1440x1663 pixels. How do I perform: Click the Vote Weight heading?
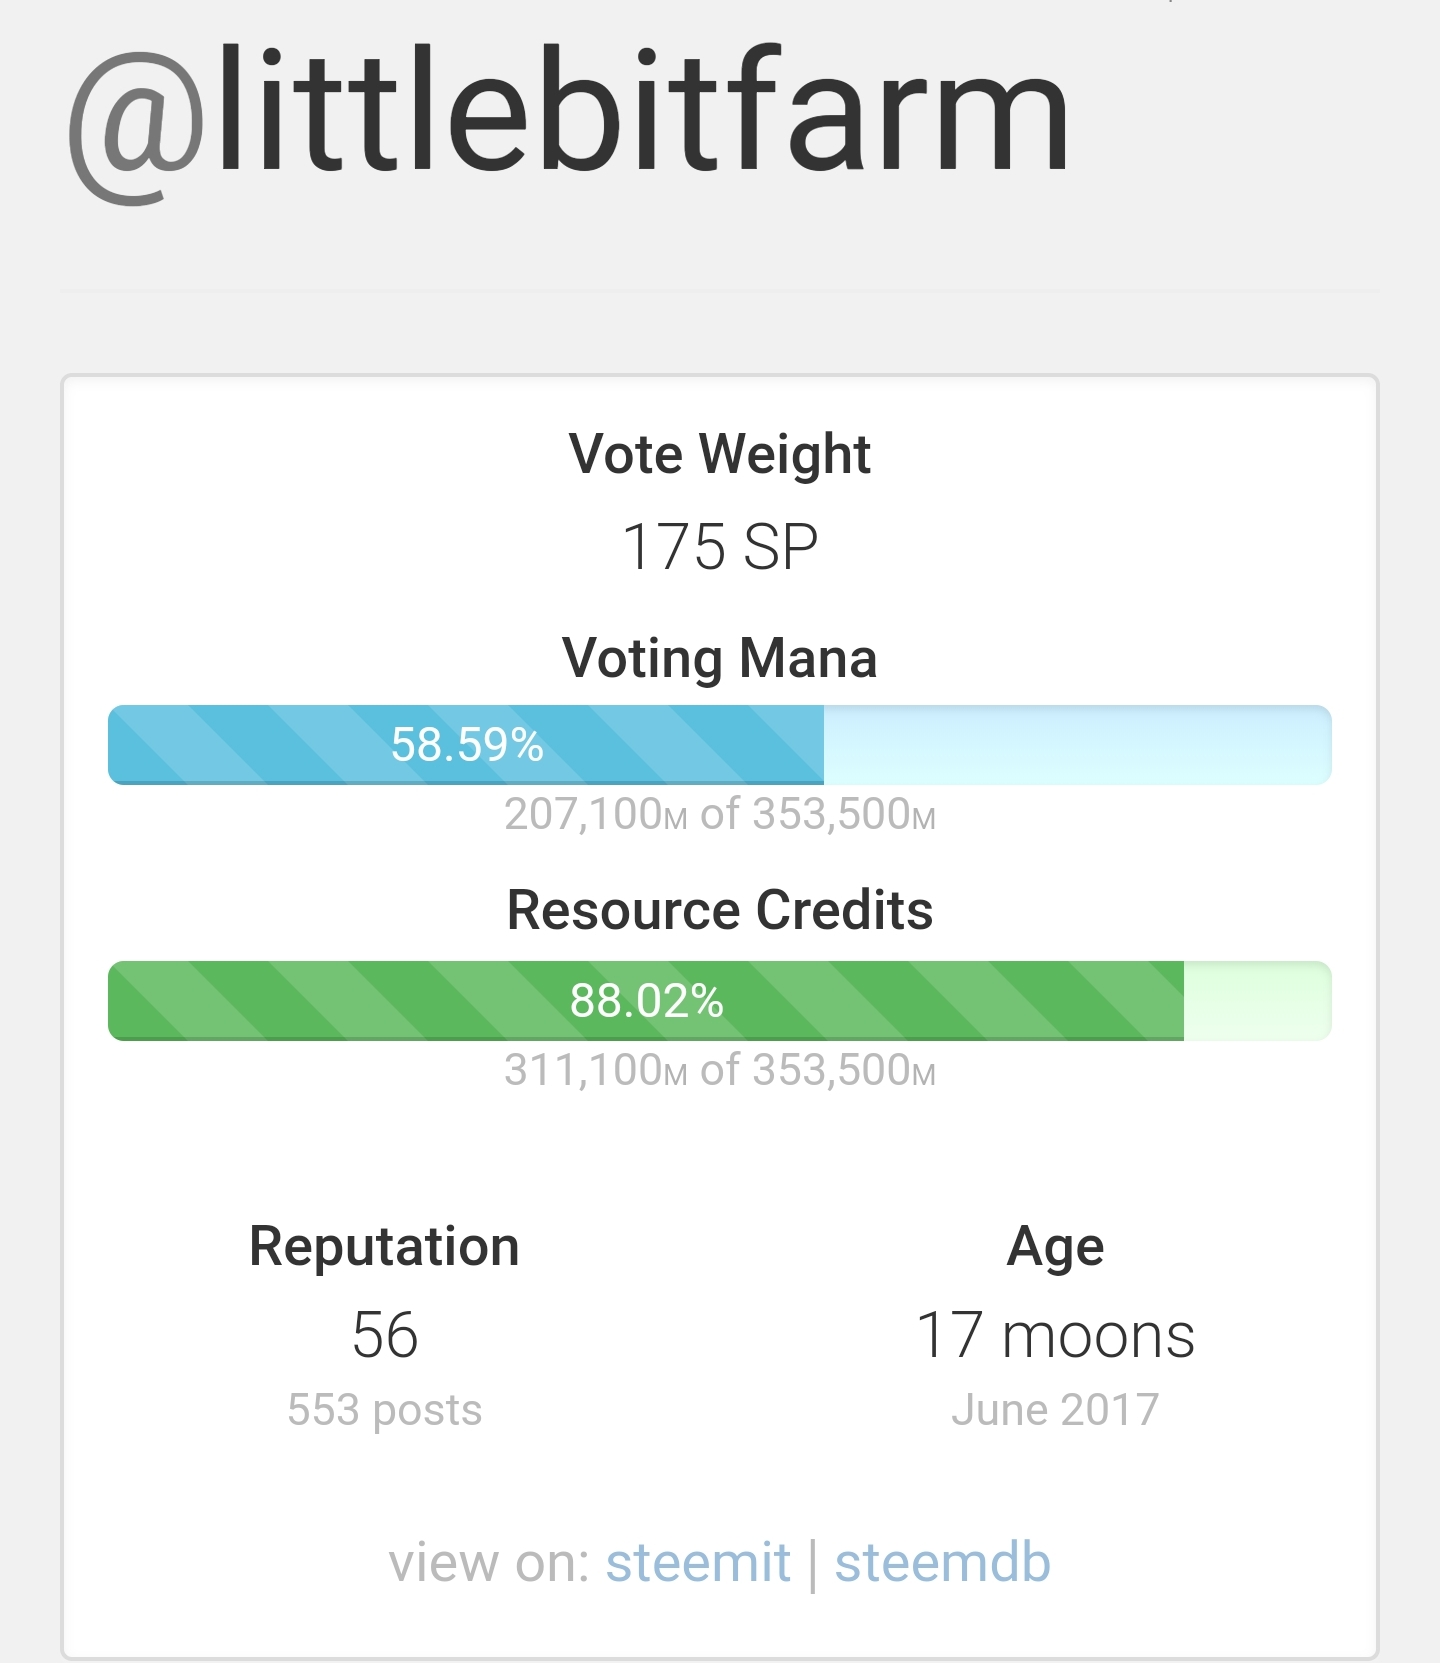tap(720, 455)
